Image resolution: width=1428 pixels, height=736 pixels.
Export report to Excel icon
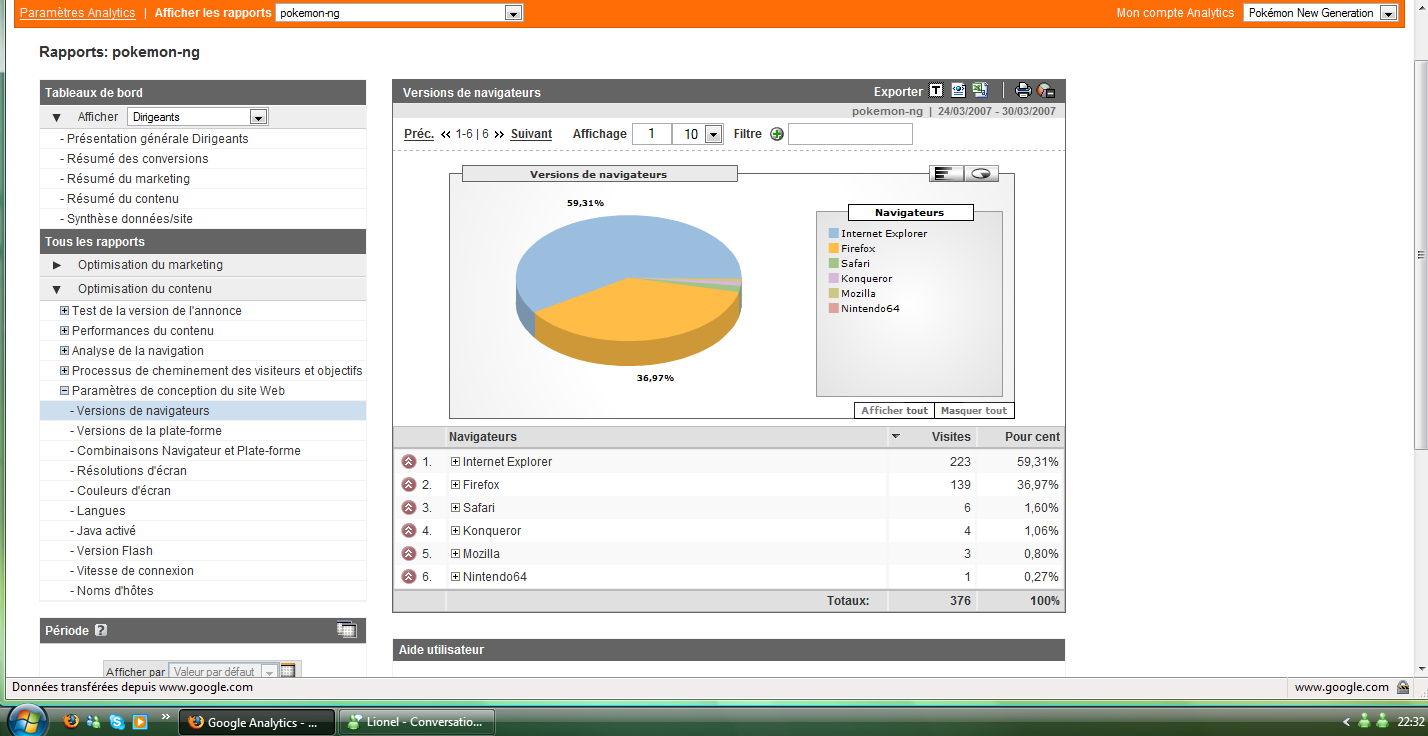(980, 90)
